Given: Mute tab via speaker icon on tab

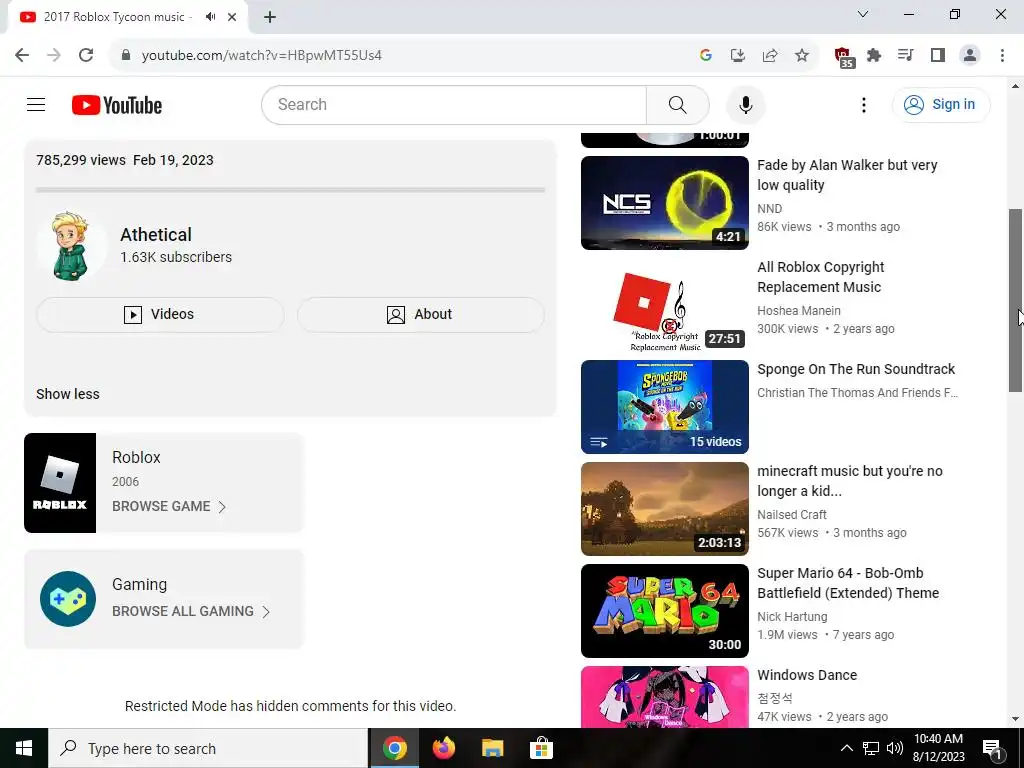Looking at the screenshot, I should 210,17.
